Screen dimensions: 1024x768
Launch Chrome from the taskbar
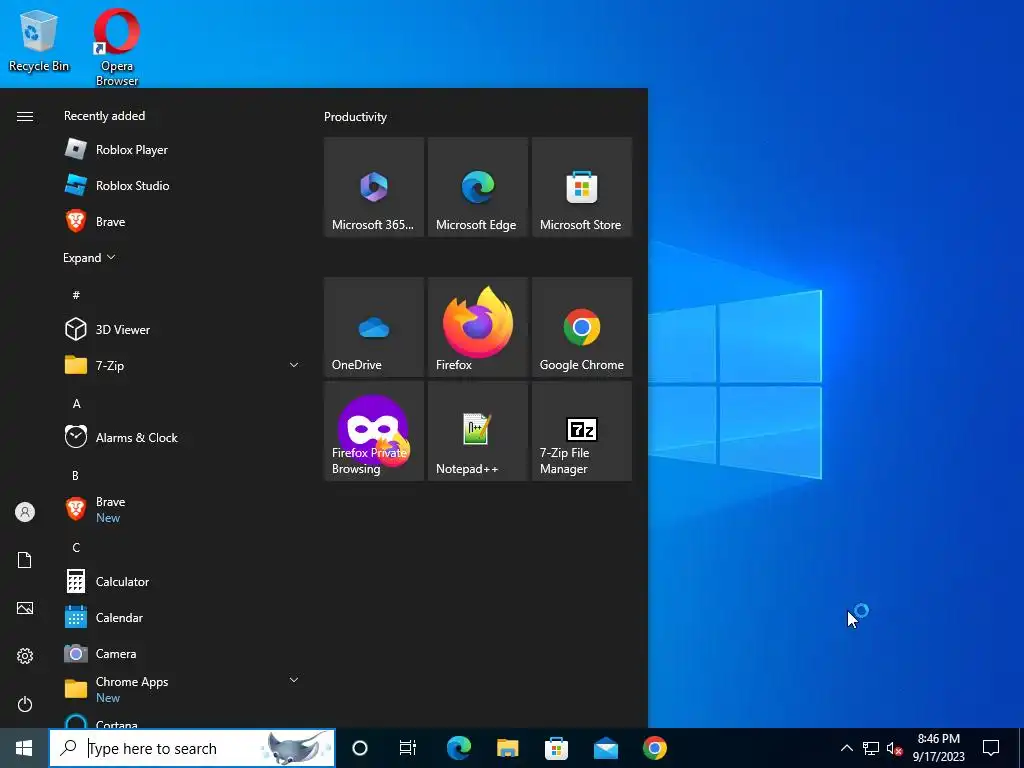[x=654, y=748]
